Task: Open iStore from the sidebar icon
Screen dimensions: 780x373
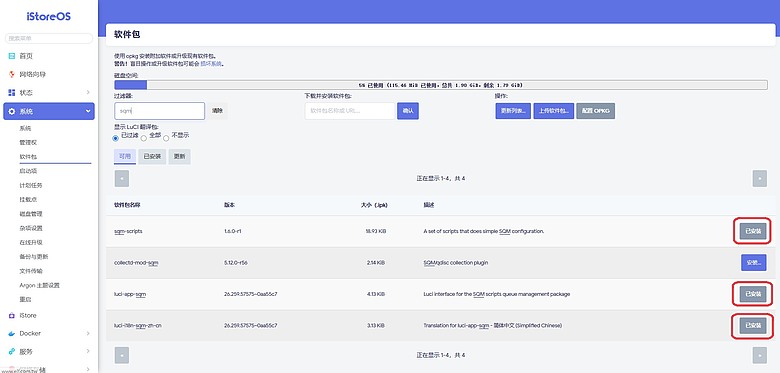Action: point(12,315)
